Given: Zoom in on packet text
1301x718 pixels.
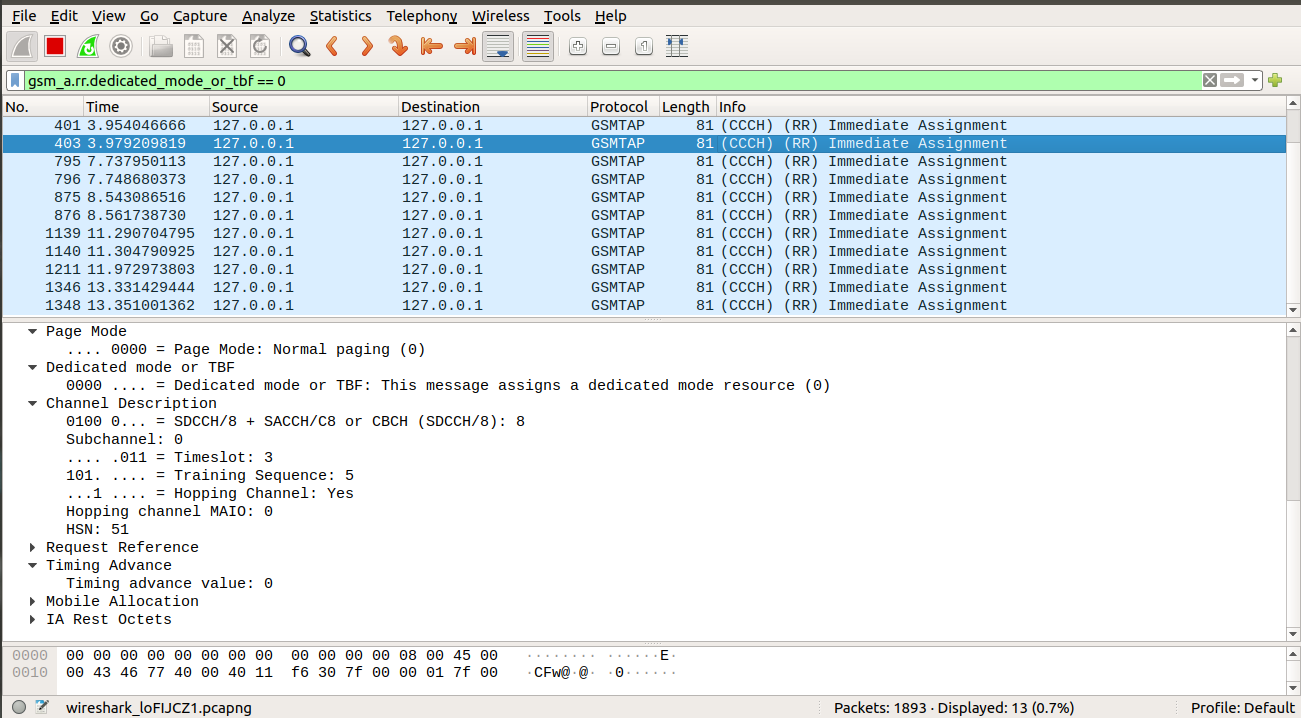Looking at the screenshot, I should [578, 46].
